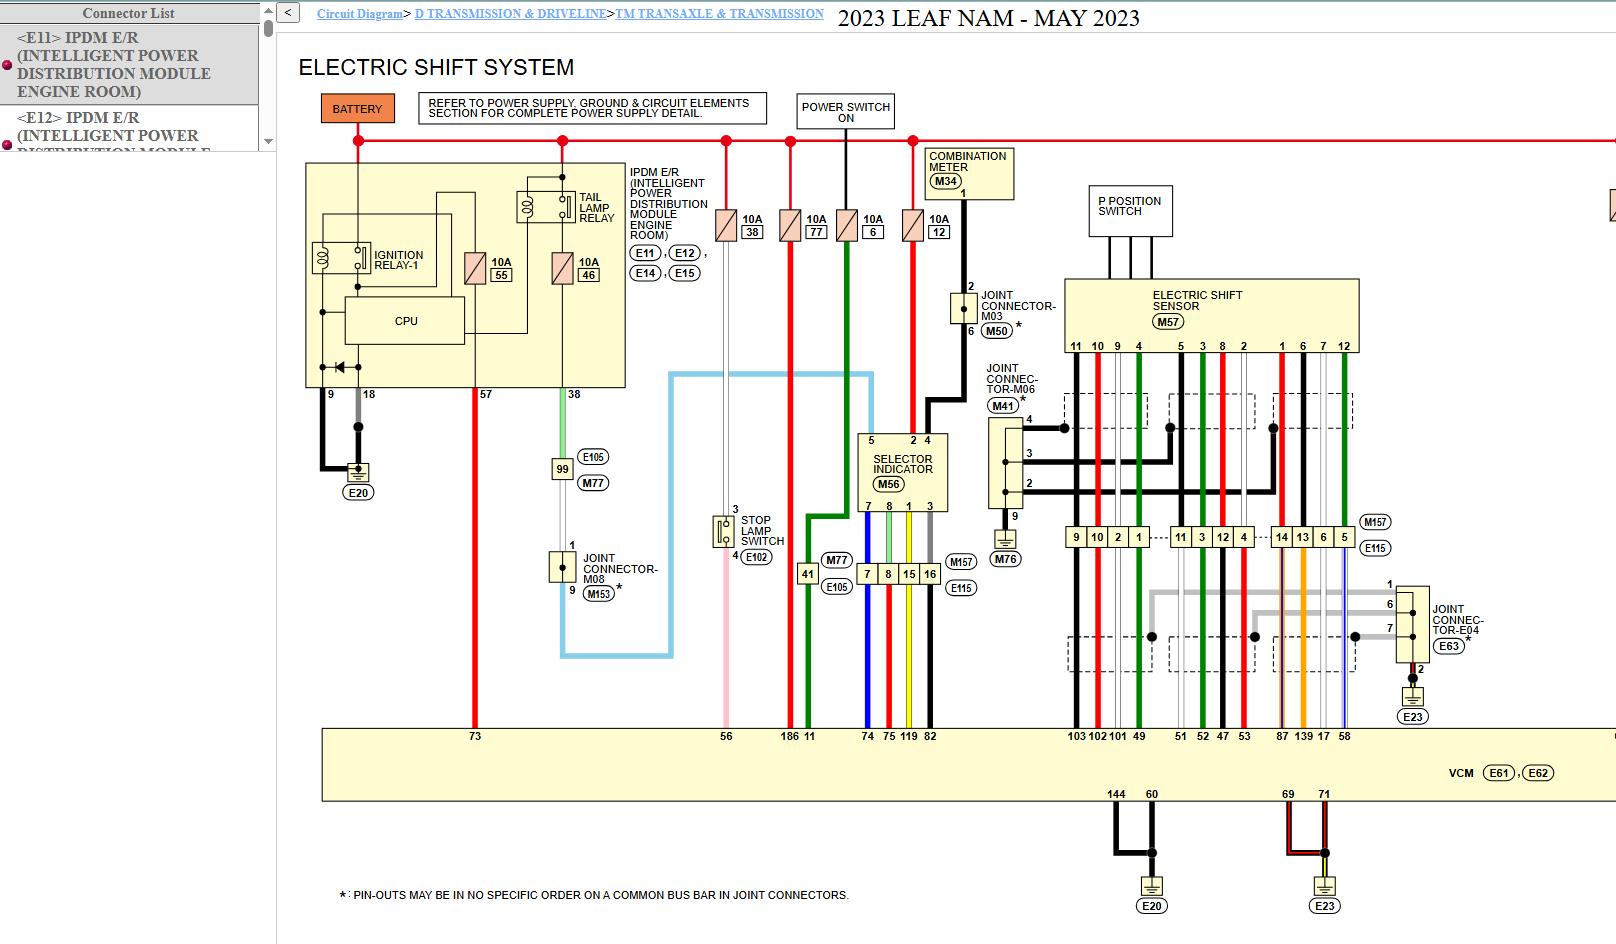The image size is (1616, 944).
Task: Click the COMBINATION METER box
Action: (x=969, y=174)
